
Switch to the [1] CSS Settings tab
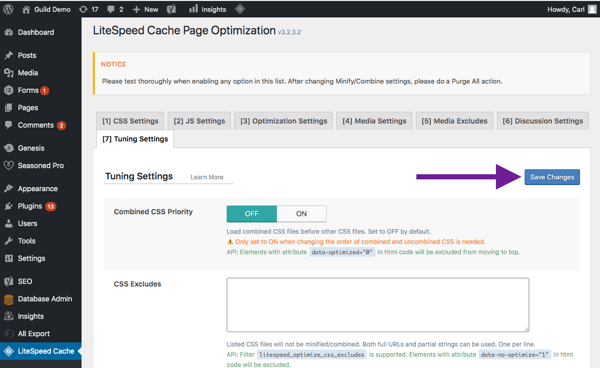(130, 121)
